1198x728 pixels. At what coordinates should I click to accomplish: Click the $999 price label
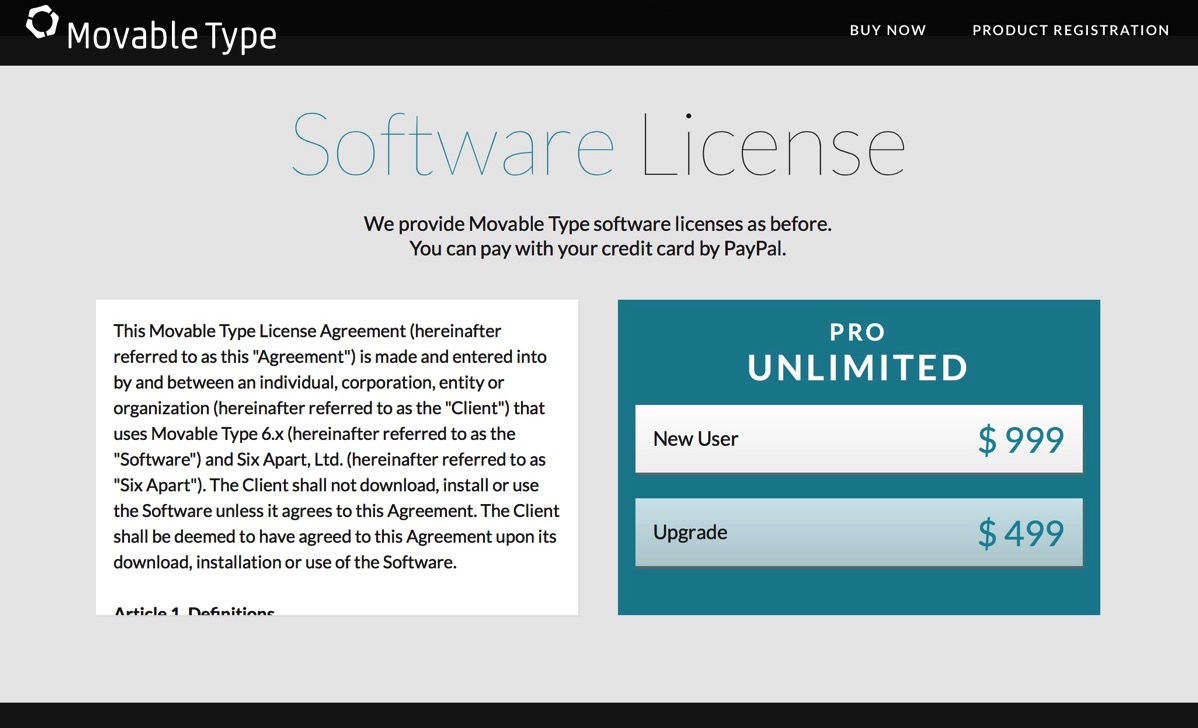pos(1022,438)
